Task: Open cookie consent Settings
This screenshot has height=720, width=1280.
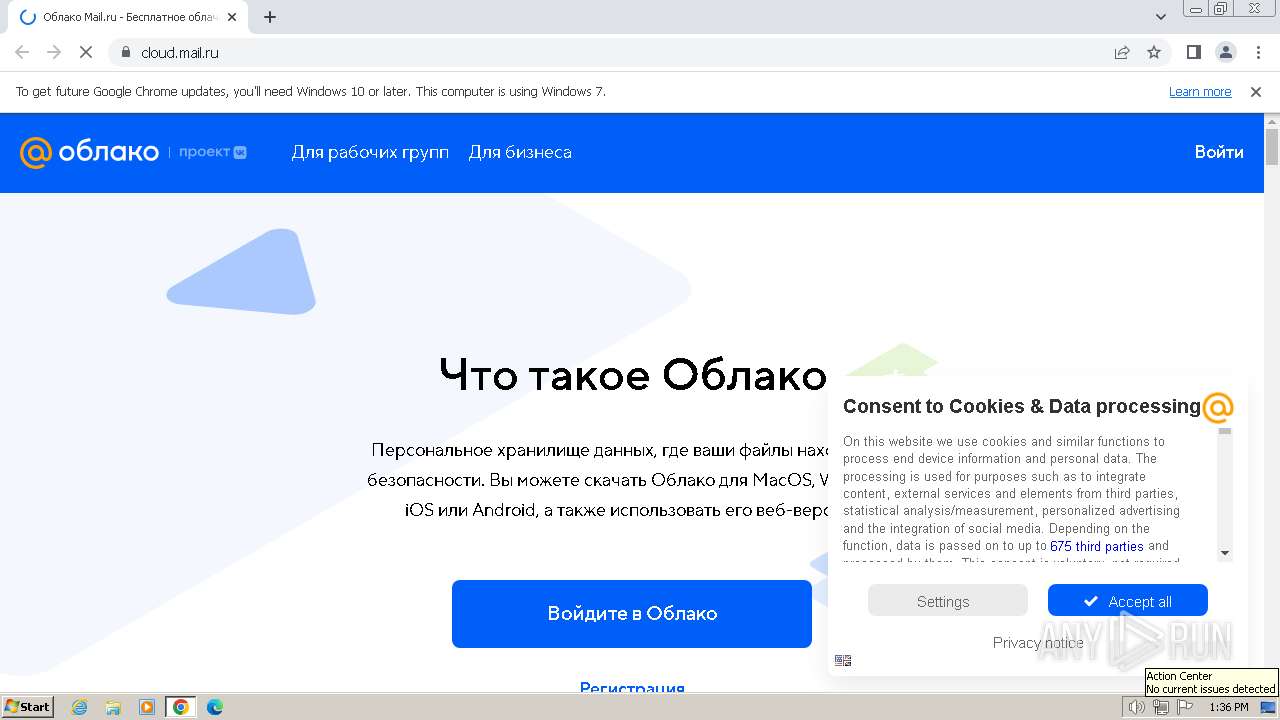Action: pos(947,601)
